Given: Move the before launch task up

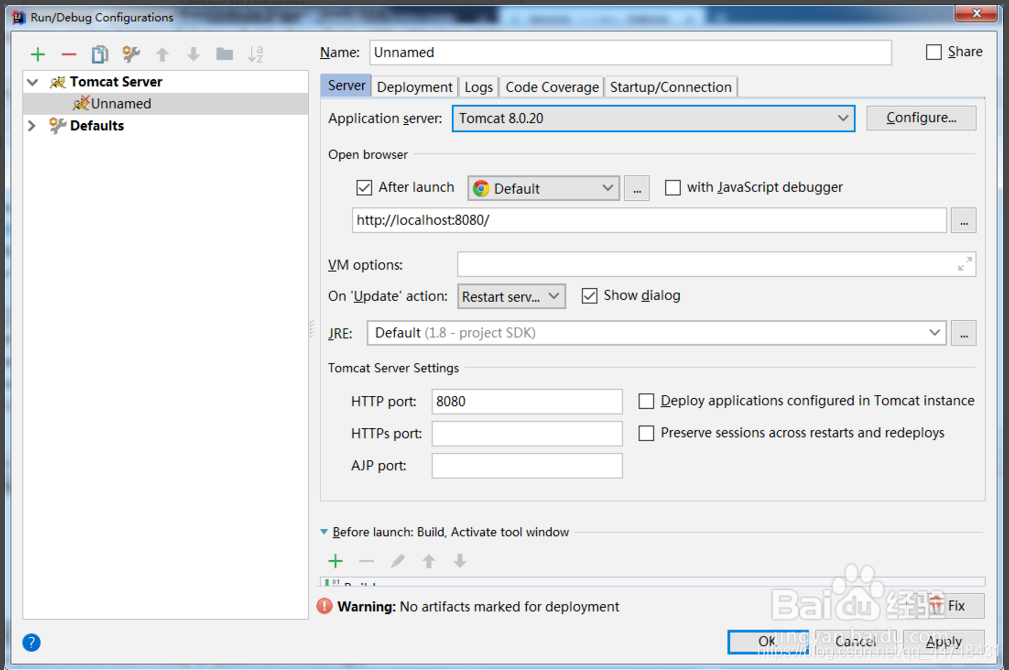Looking at the screenshot, I should (x=429, y=561).
